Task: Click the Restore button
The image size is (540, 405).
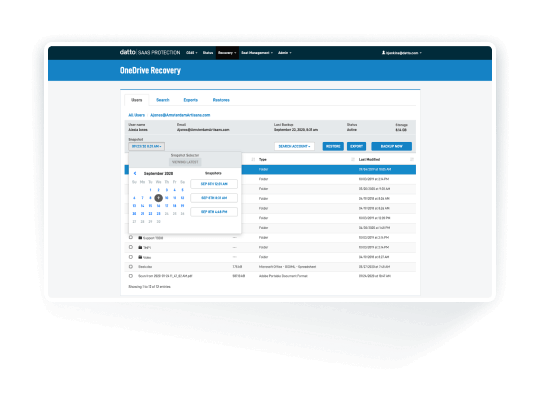Action: pyautogui.click(x=333, y=146)
